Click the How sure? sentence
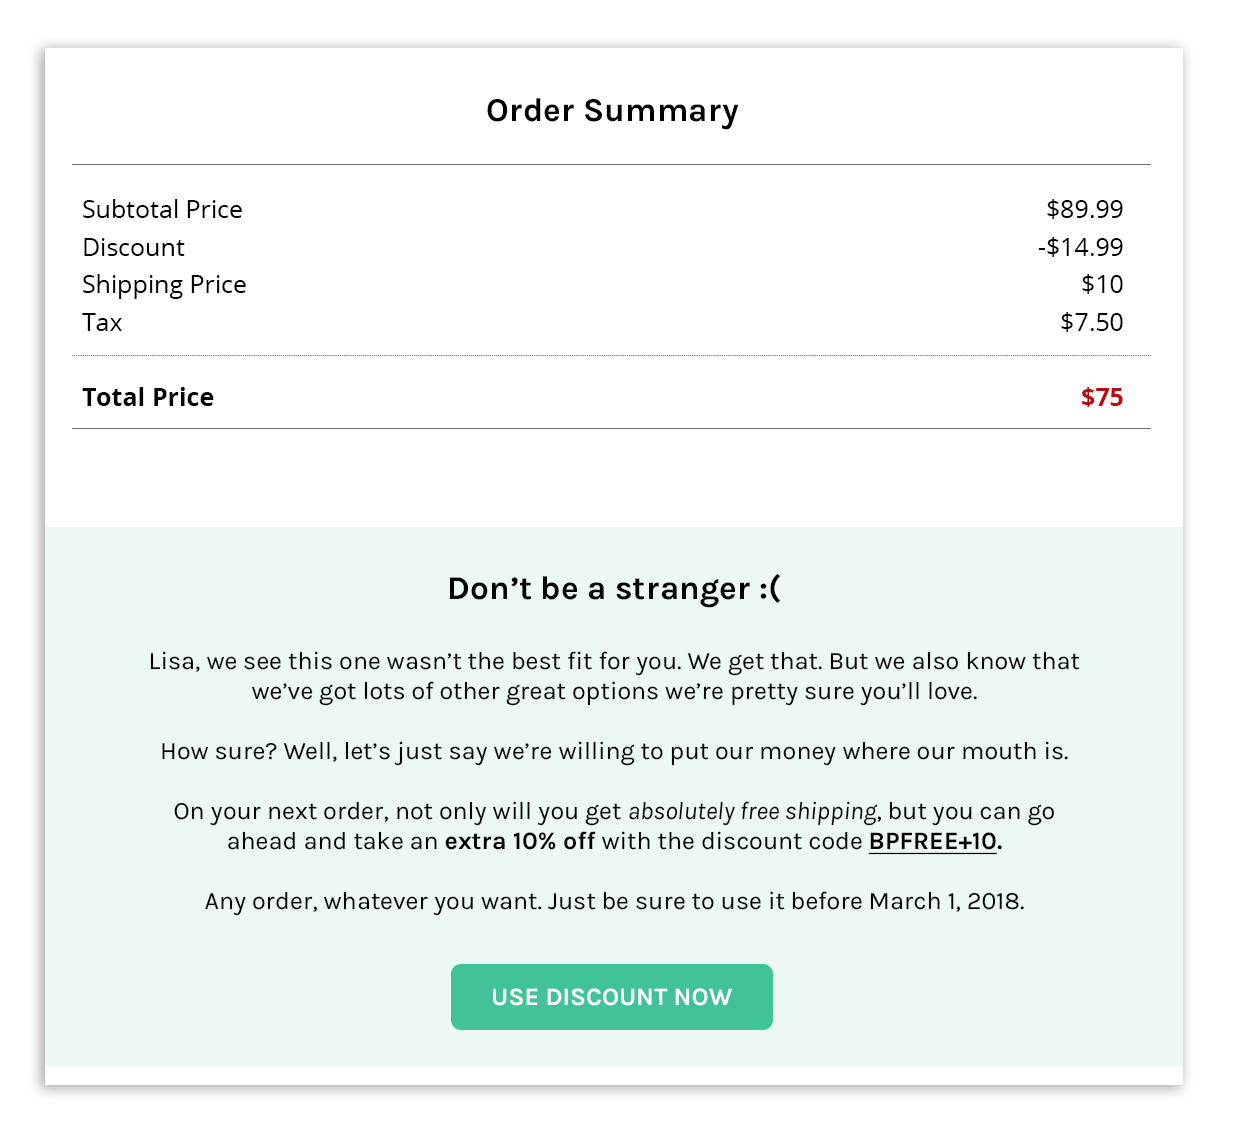This screenshot has width=1243, height=1130. tap(614, 752)
